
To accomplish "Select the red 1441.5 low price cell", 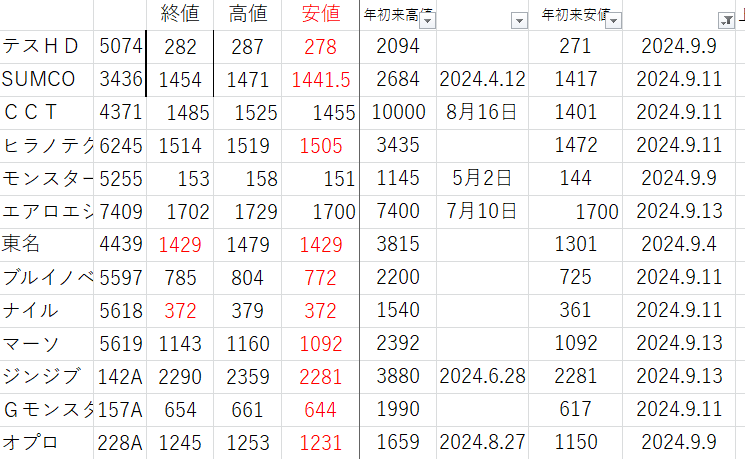I will coord(321,79).
